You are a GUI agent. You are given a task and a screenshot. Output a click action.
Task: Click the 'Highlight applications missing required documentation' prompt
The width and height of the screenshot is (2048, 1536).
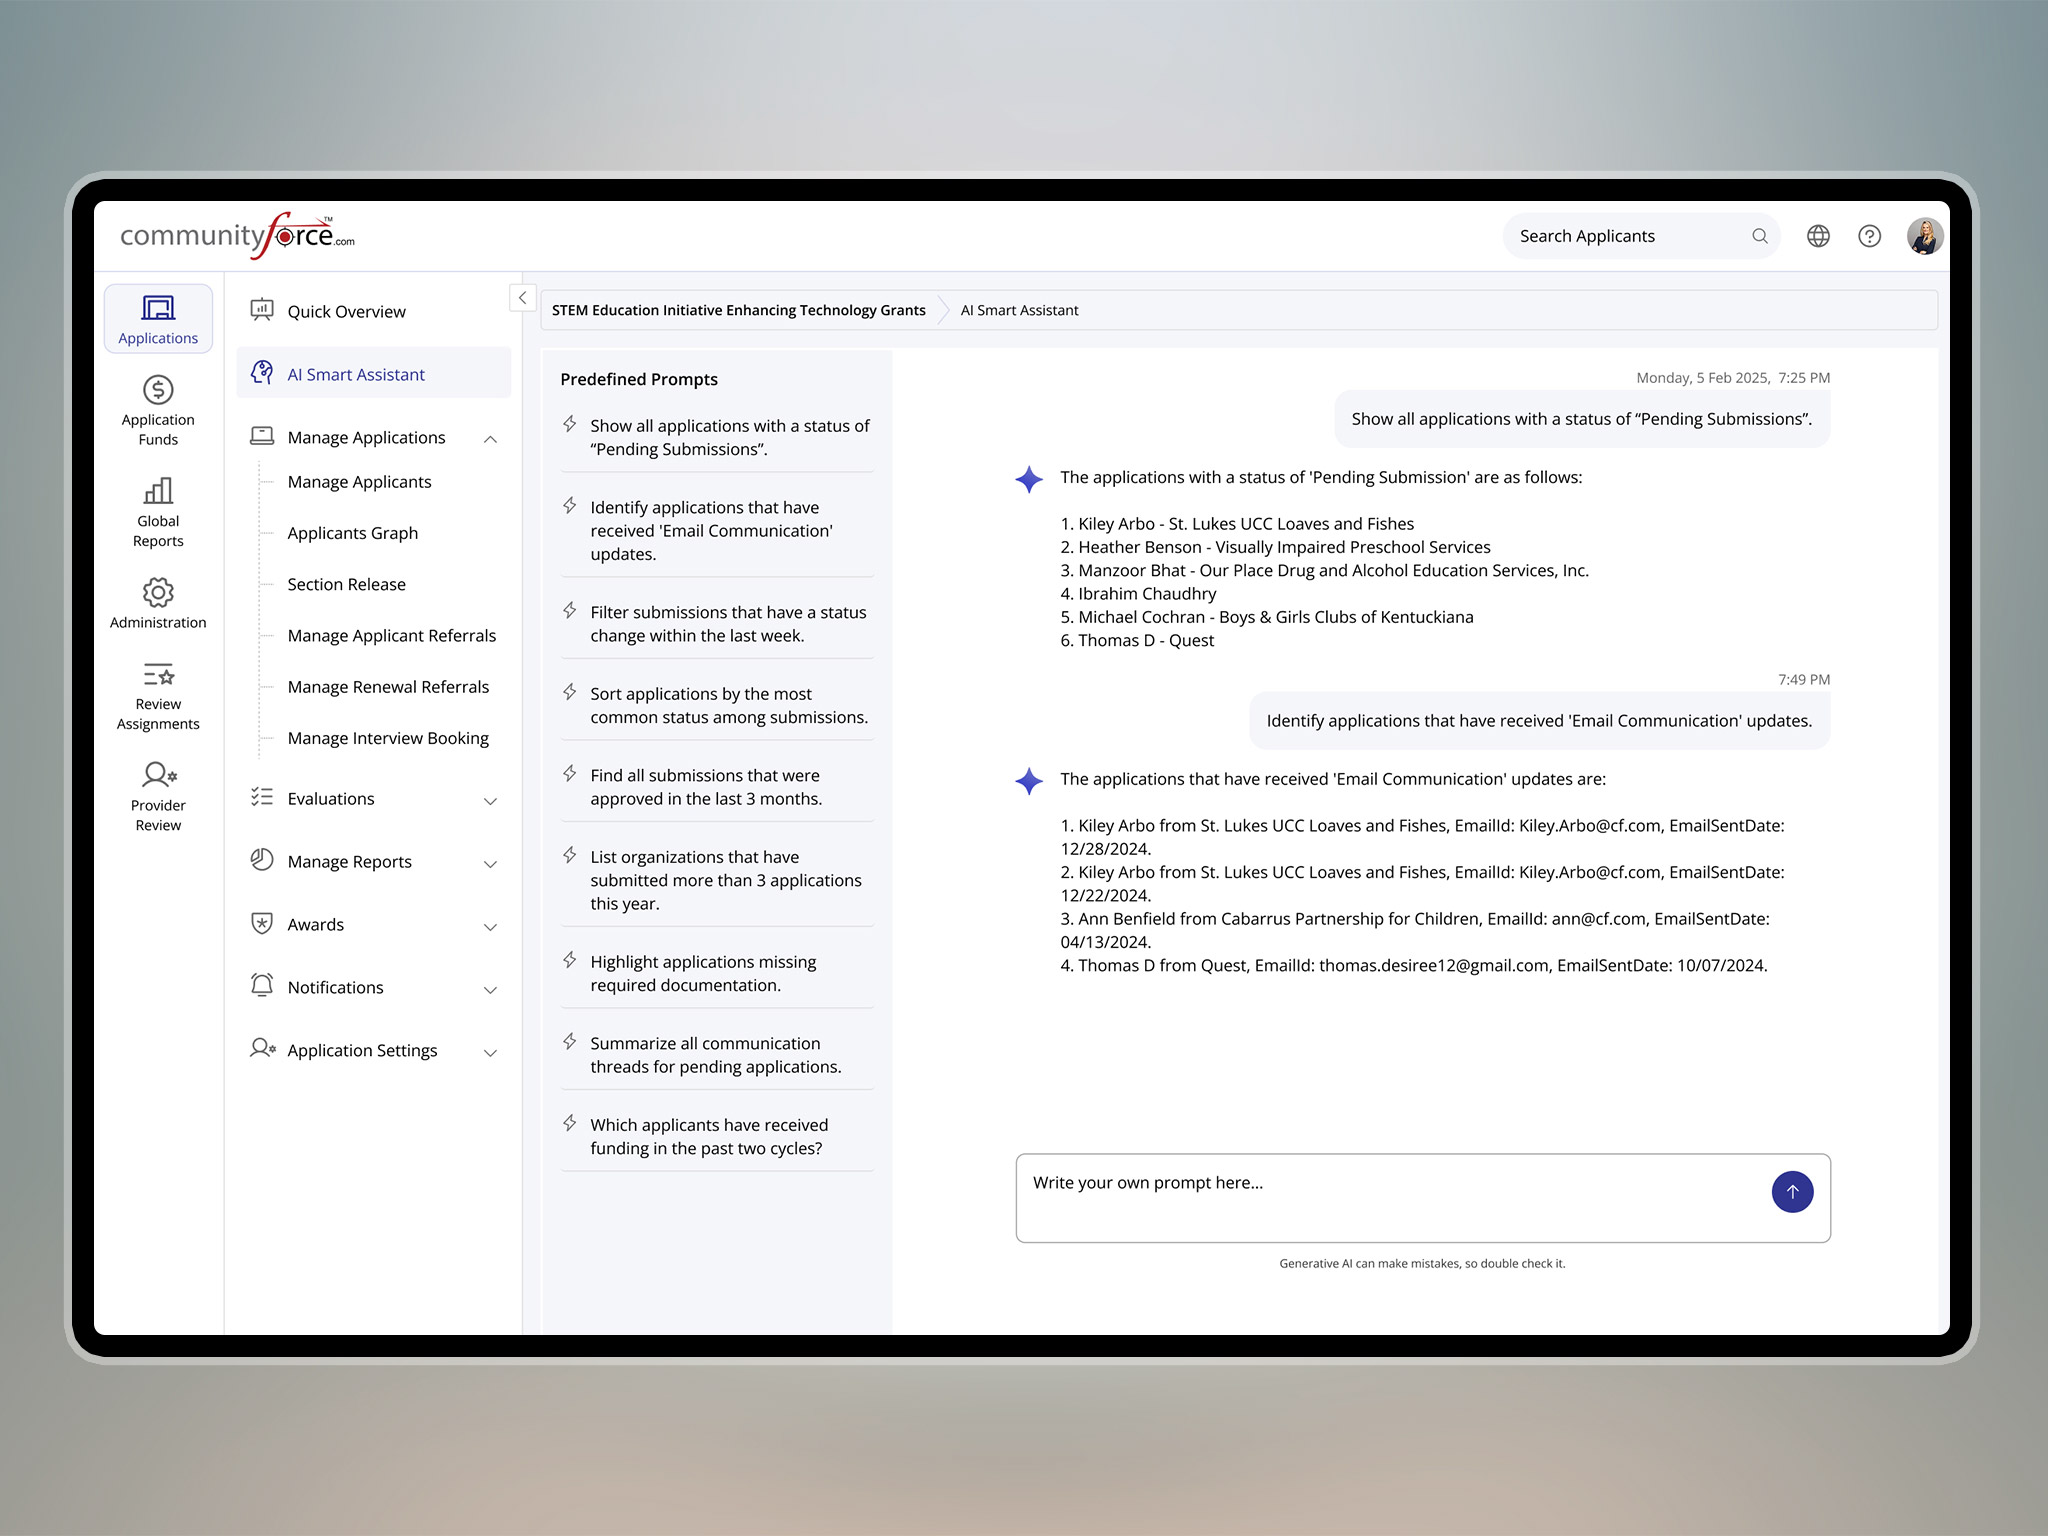703,973
